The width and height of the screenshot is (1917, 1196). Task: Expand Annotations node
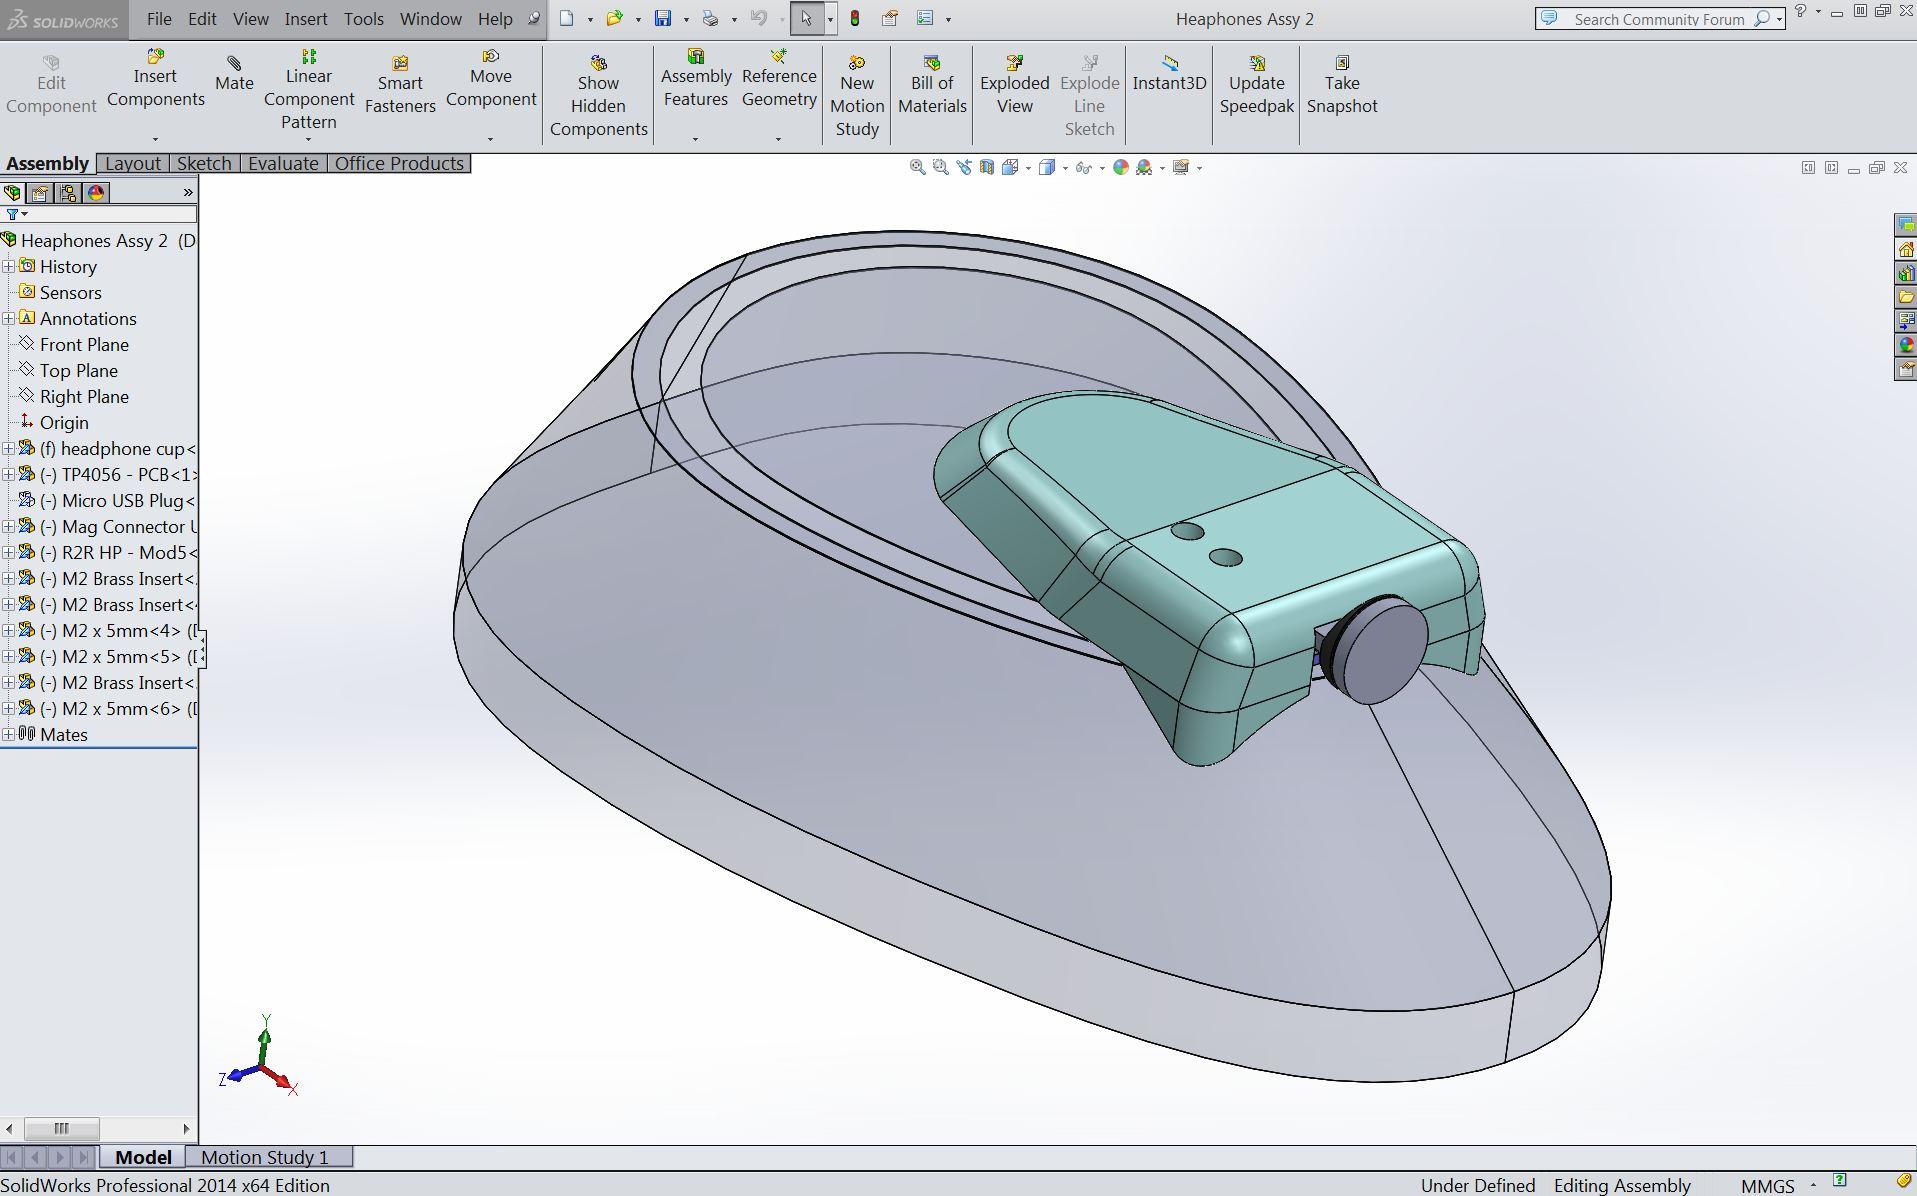coord(8,319)
